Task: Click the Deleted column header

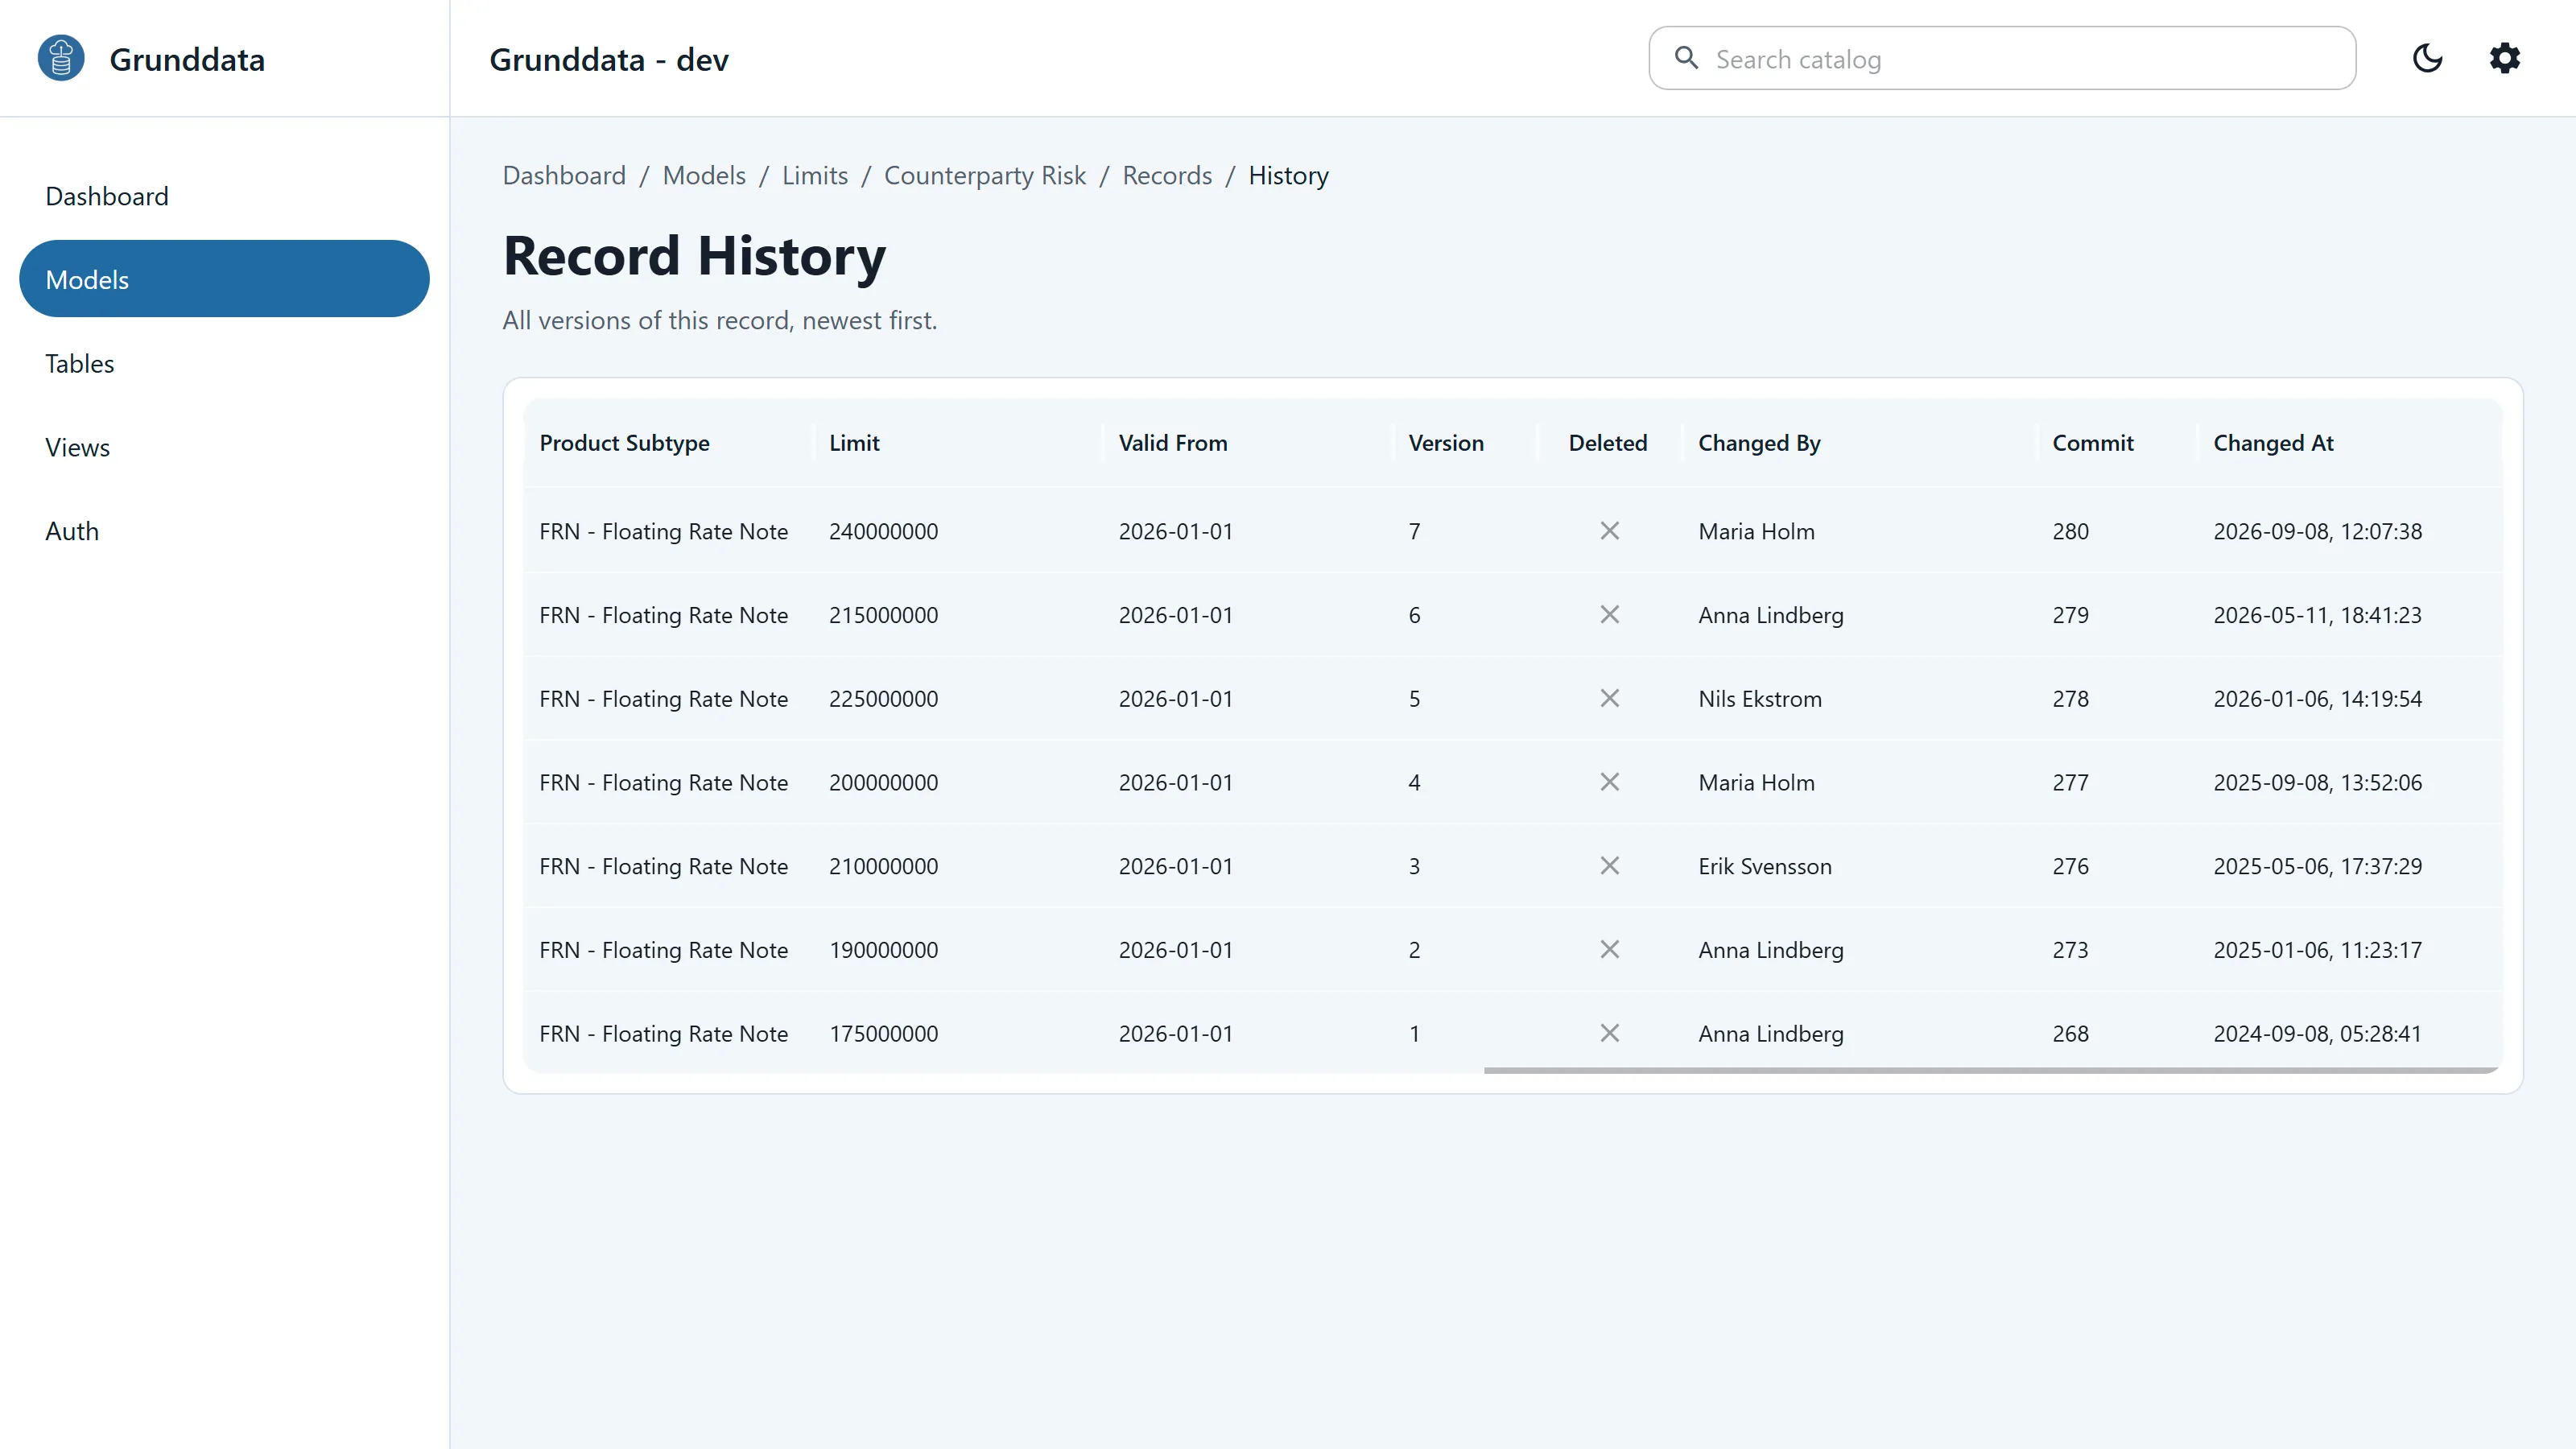Action: point(1608,443)
